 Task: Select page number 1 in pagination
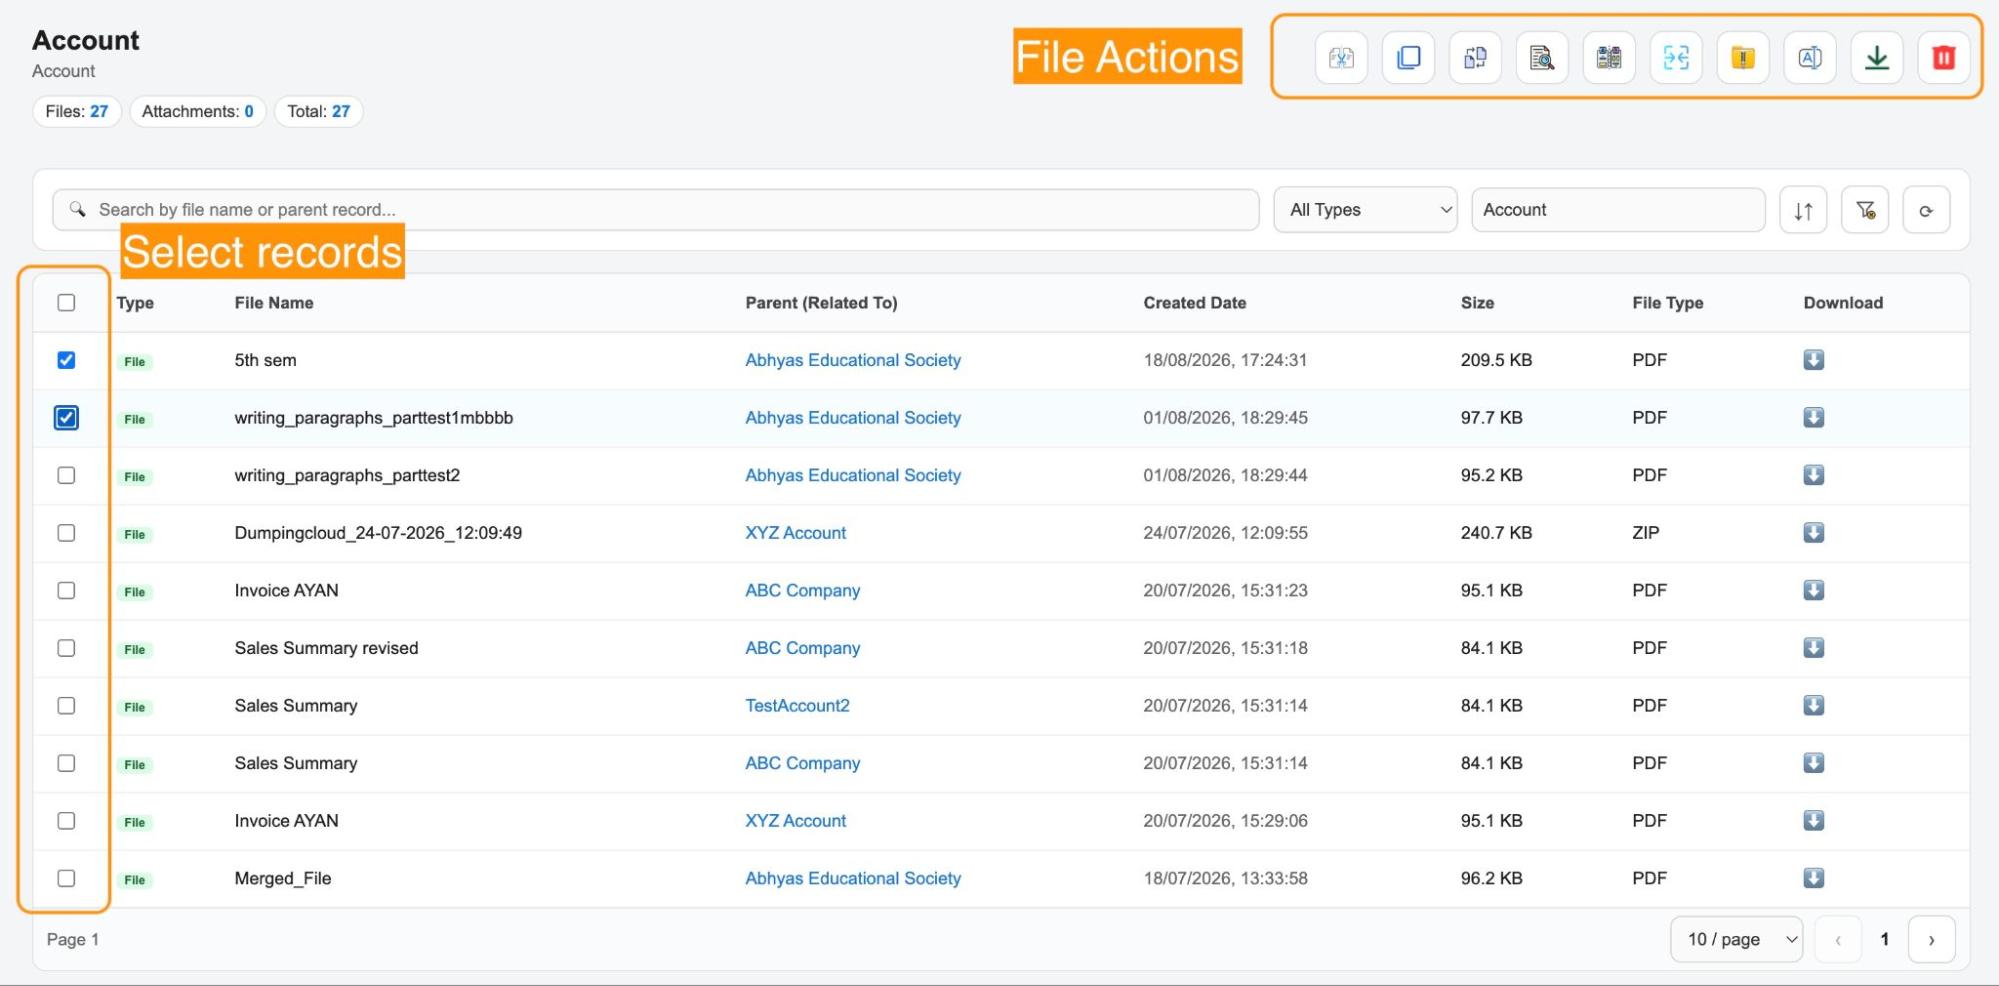[1884, 939]
